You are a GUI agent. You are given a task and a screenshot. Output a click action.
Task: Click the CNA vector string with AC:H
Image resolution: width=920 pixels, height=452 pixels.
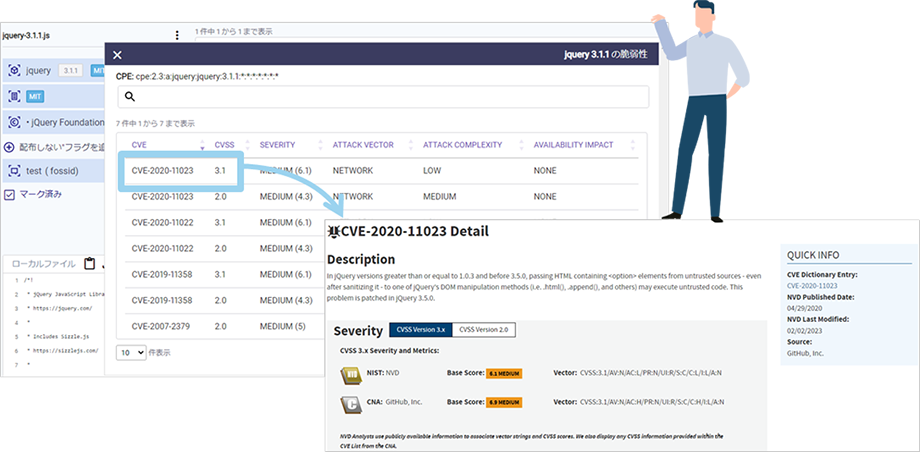pyautogui.click(x=652, y=403)
